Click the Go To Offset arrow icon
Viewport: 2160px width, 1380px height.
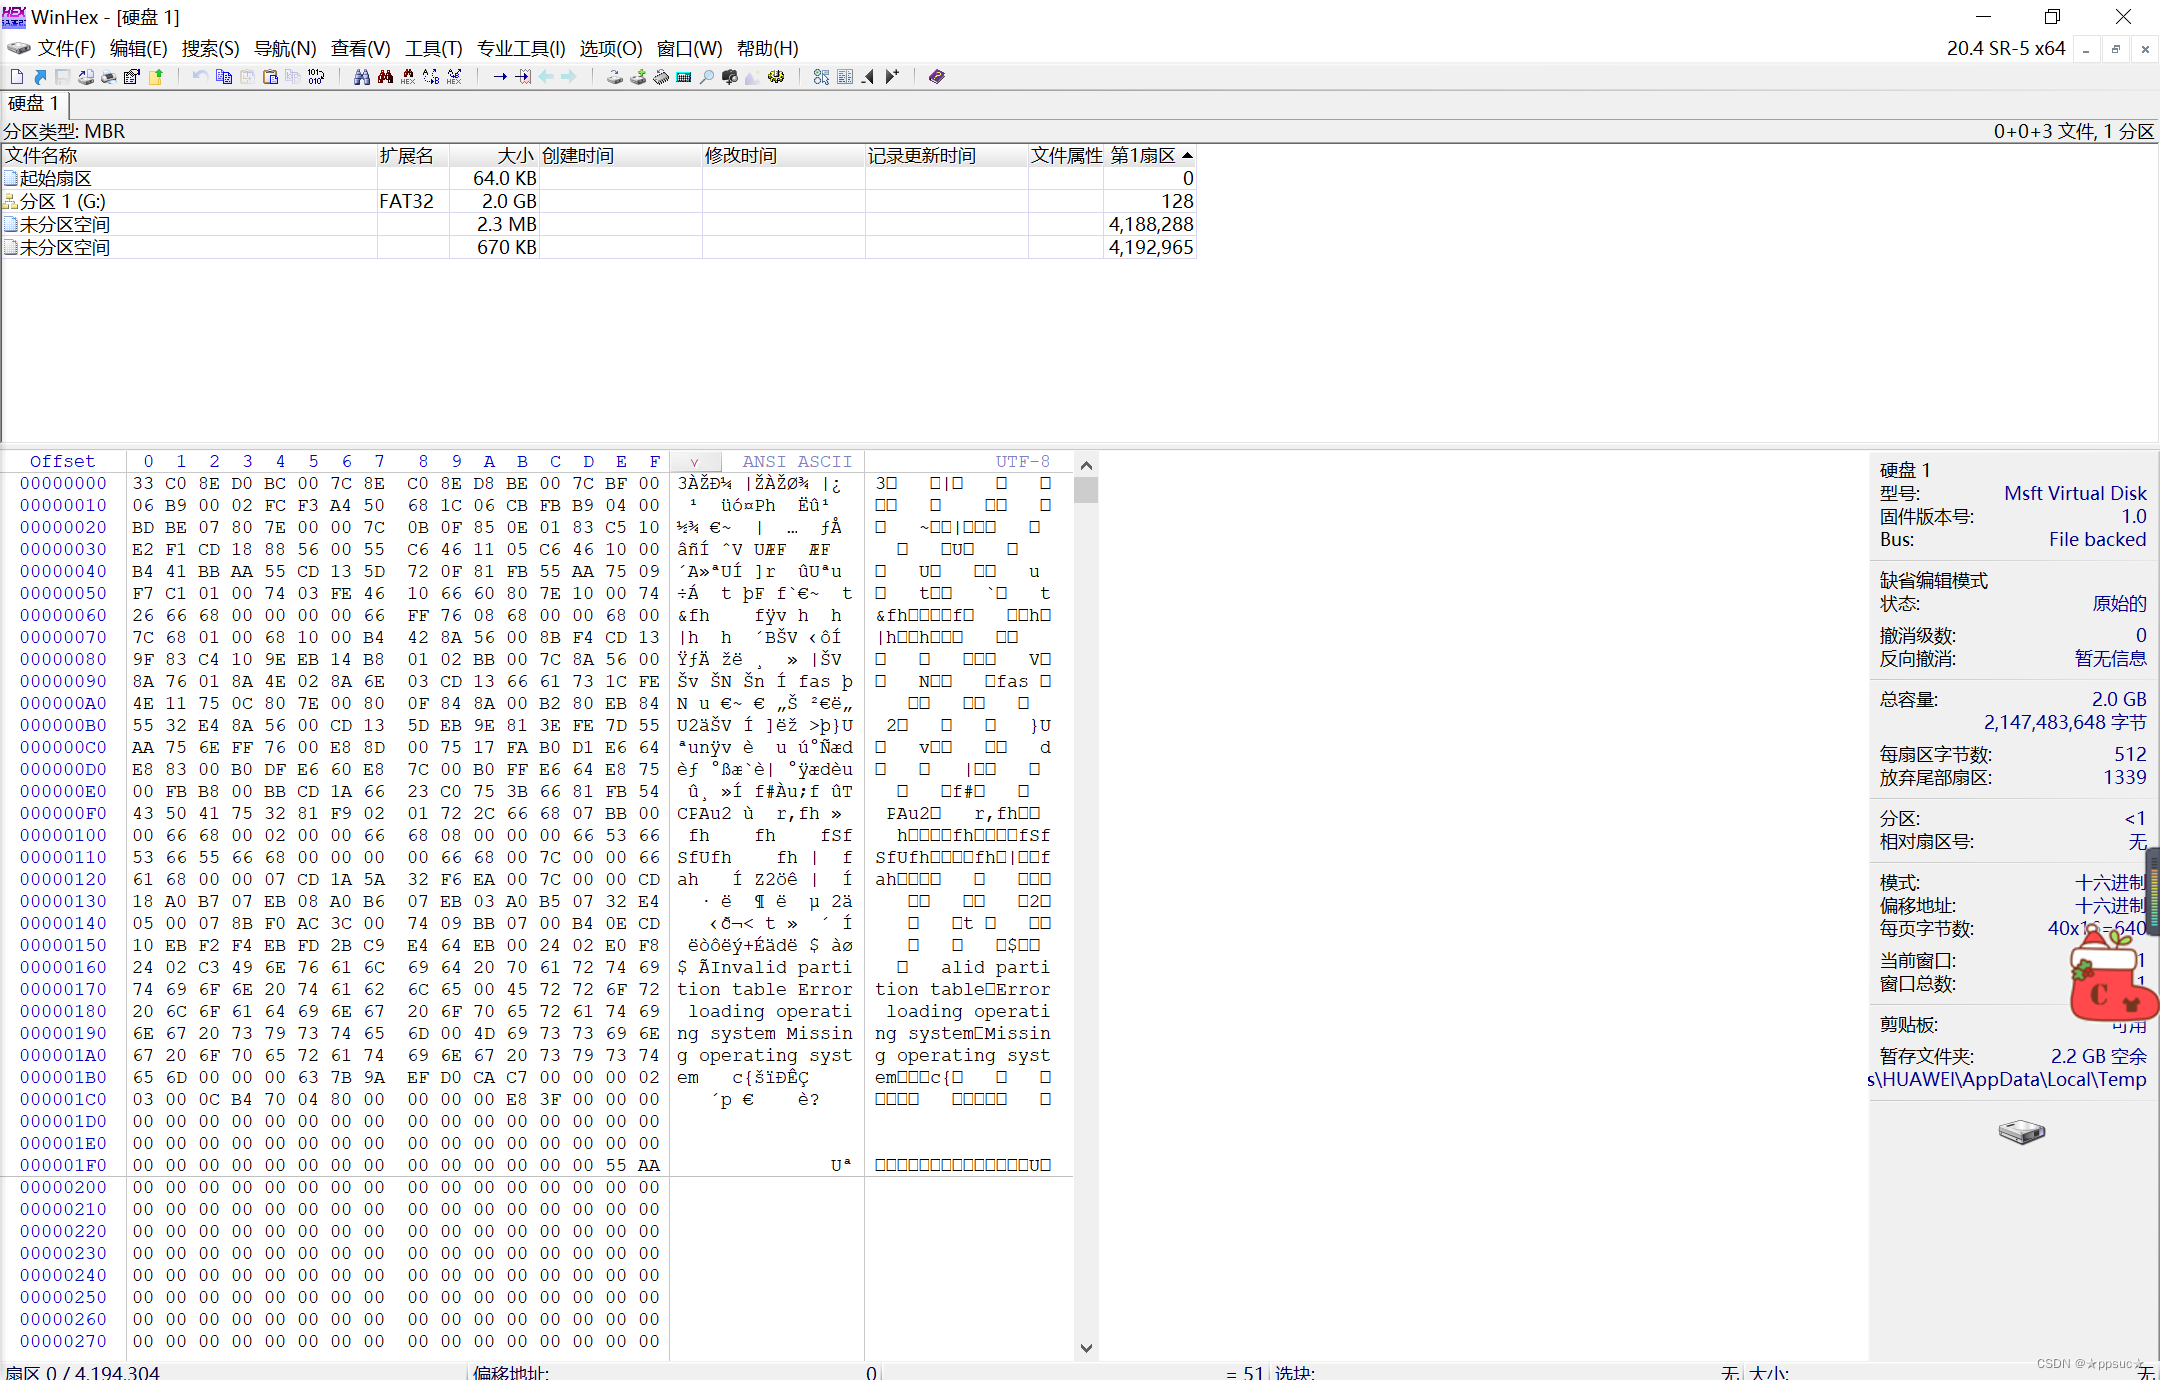pos(500,77)
